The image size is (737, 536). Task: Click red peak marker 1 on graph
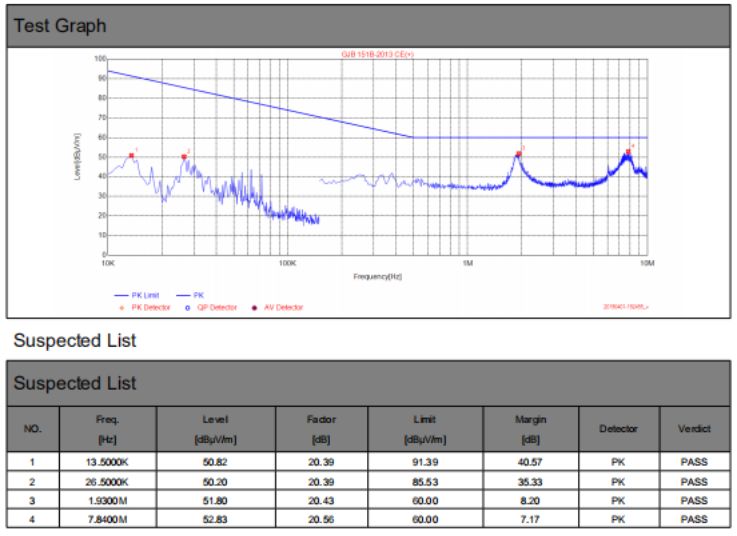click(x=132, y=156)
